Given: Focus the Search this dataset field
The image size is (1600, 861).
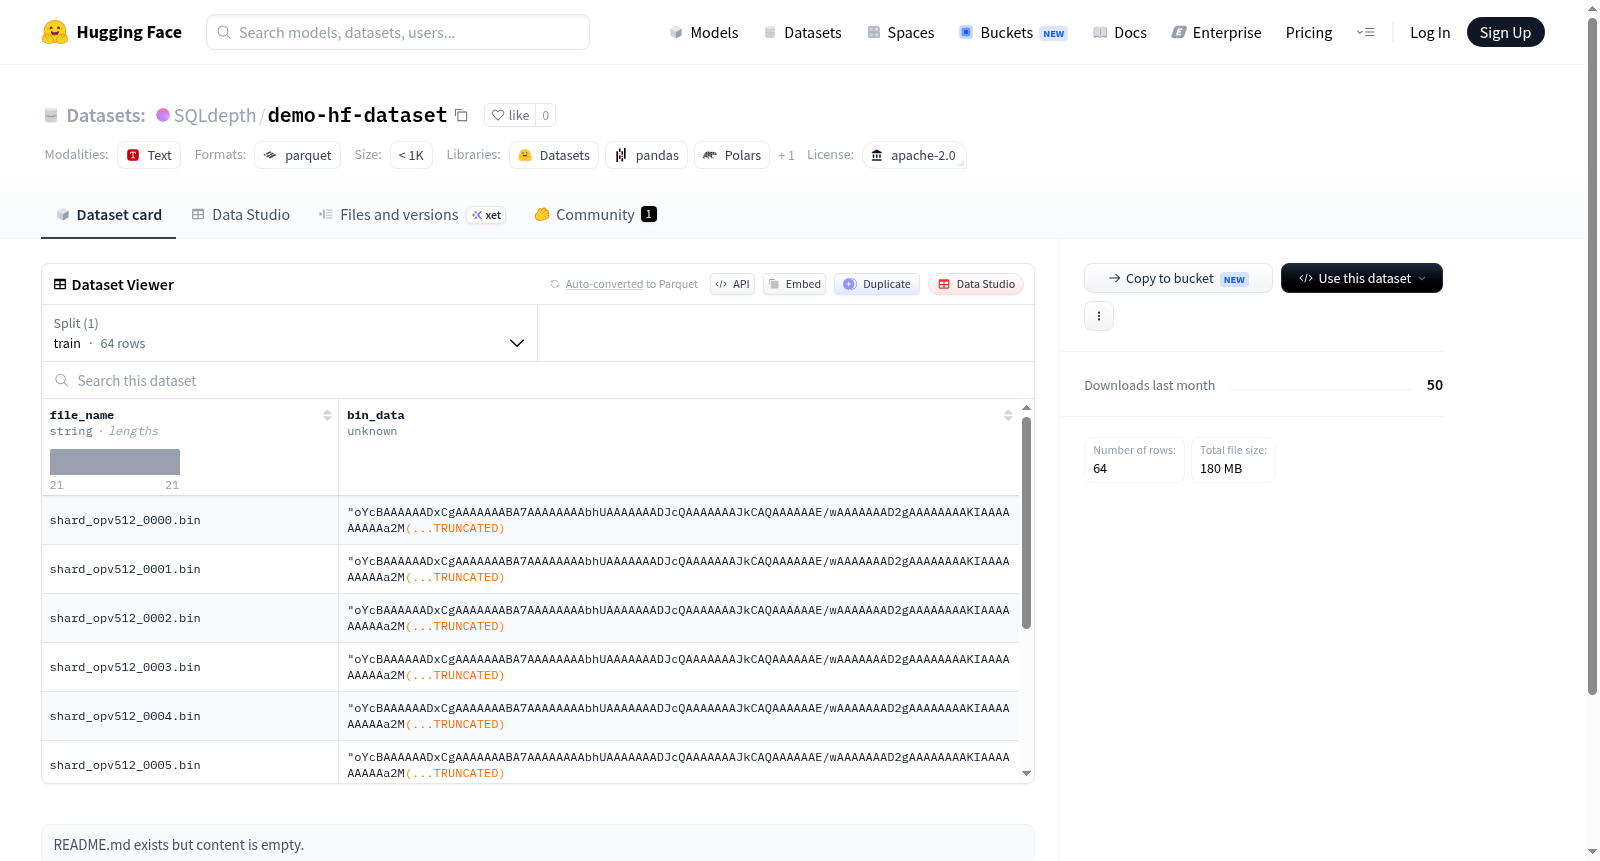Looking at the screenshot, I should (x=538, y=380).
